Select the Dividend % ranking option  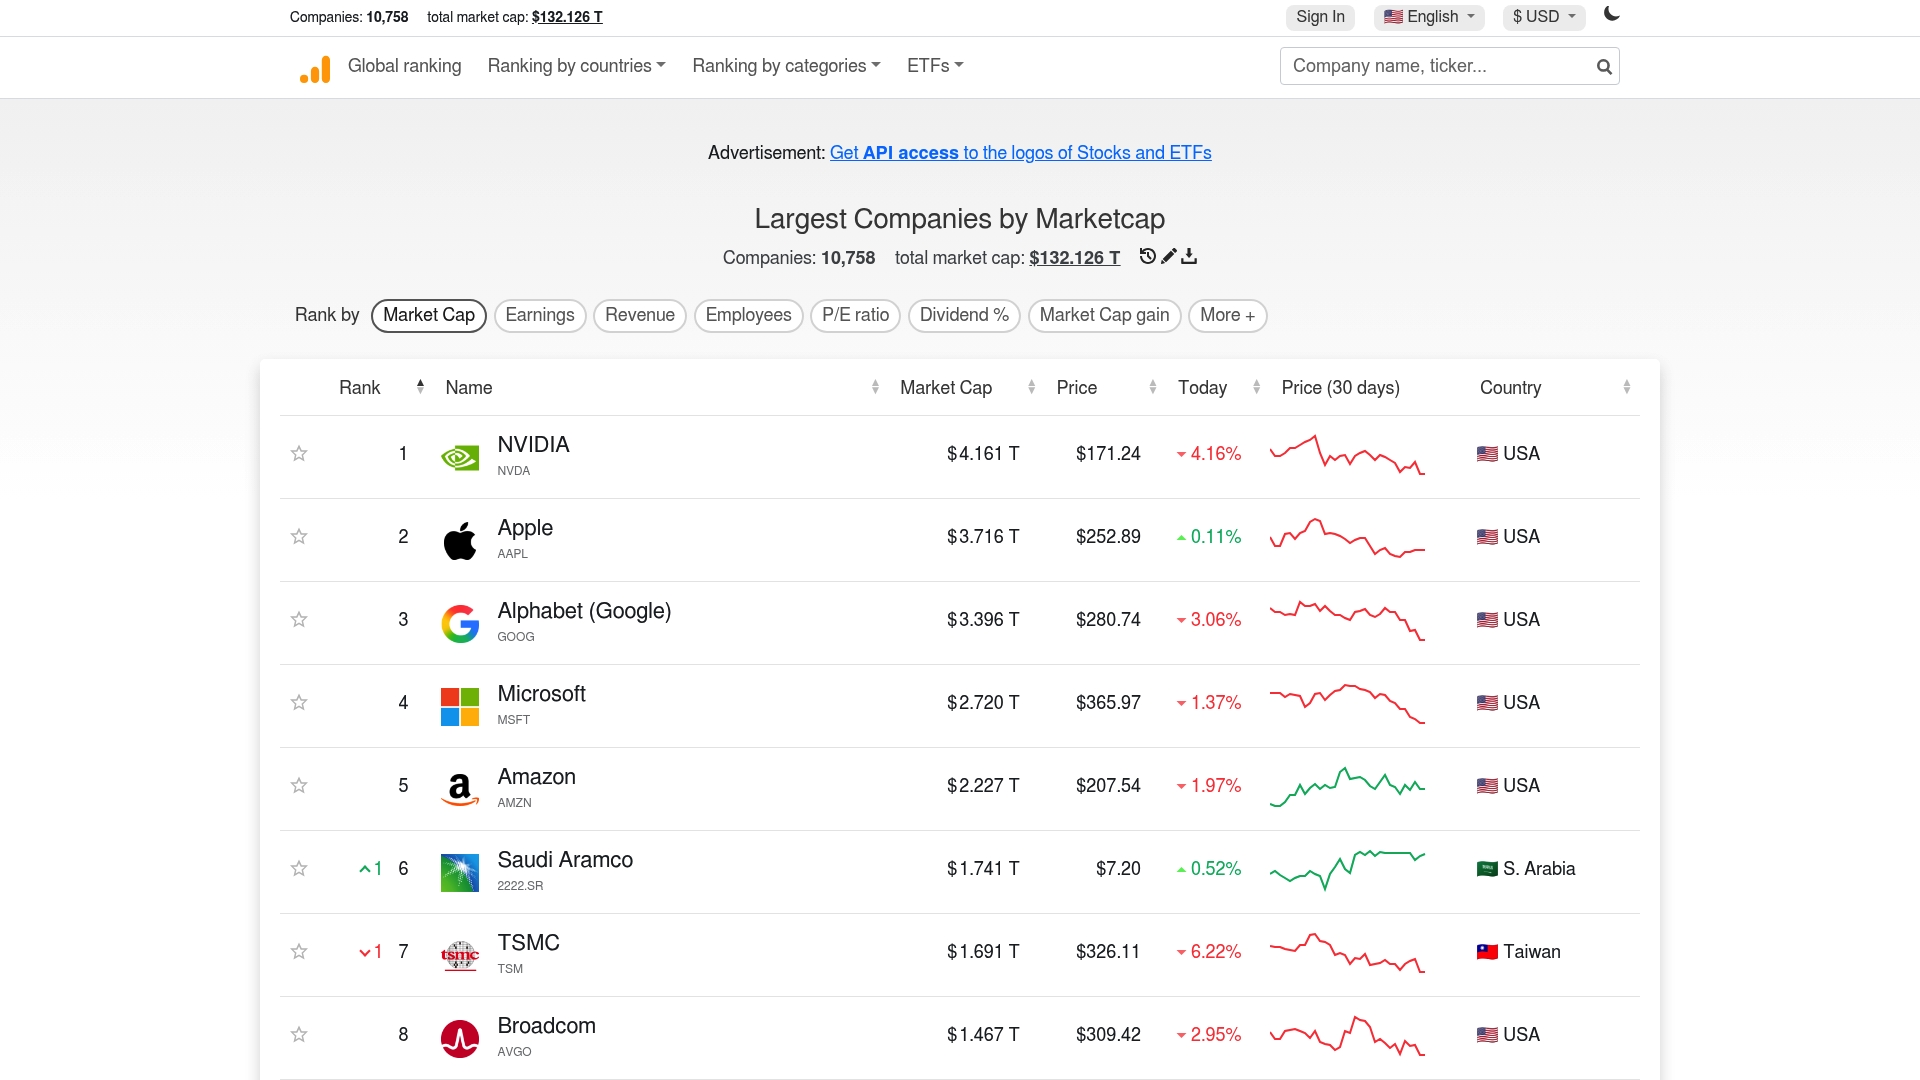tap(963, 315)
